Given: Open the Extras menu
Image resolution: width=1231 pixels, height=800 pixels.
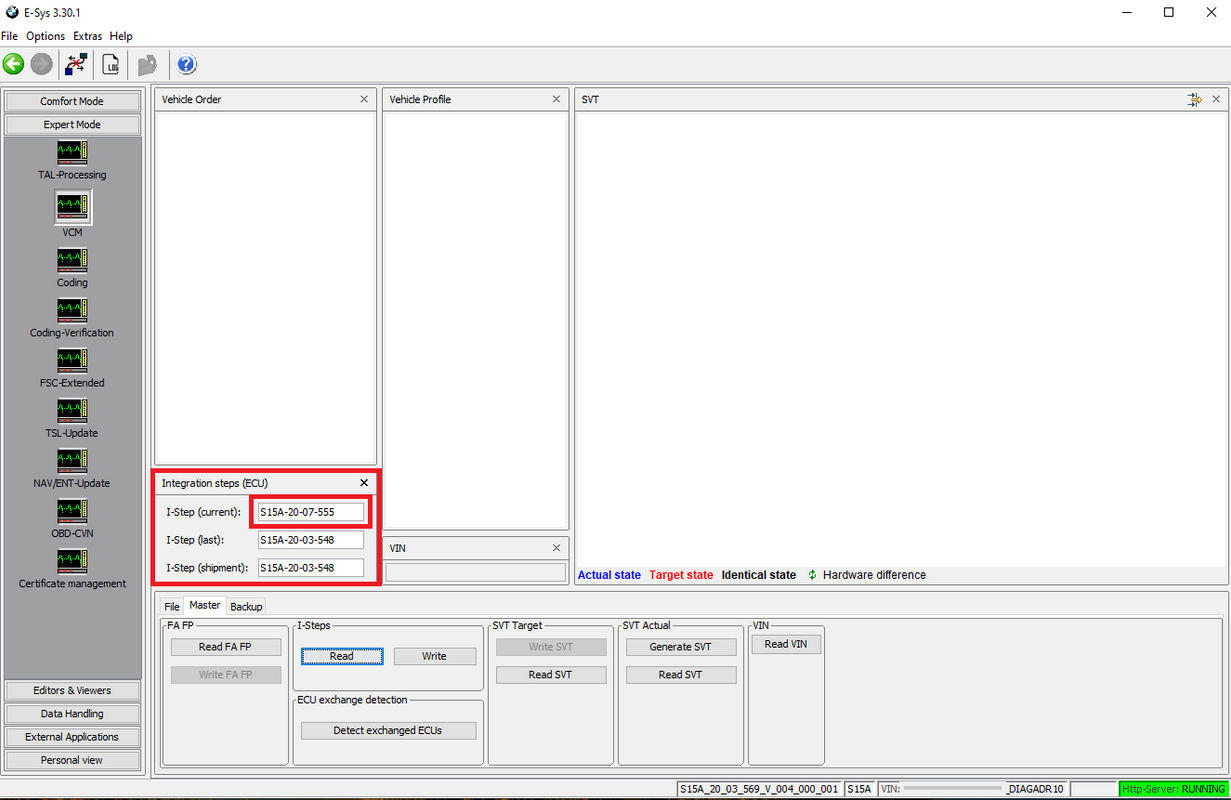Looking at the screenshot, I should pyautogui.click(x=87, y=36).
